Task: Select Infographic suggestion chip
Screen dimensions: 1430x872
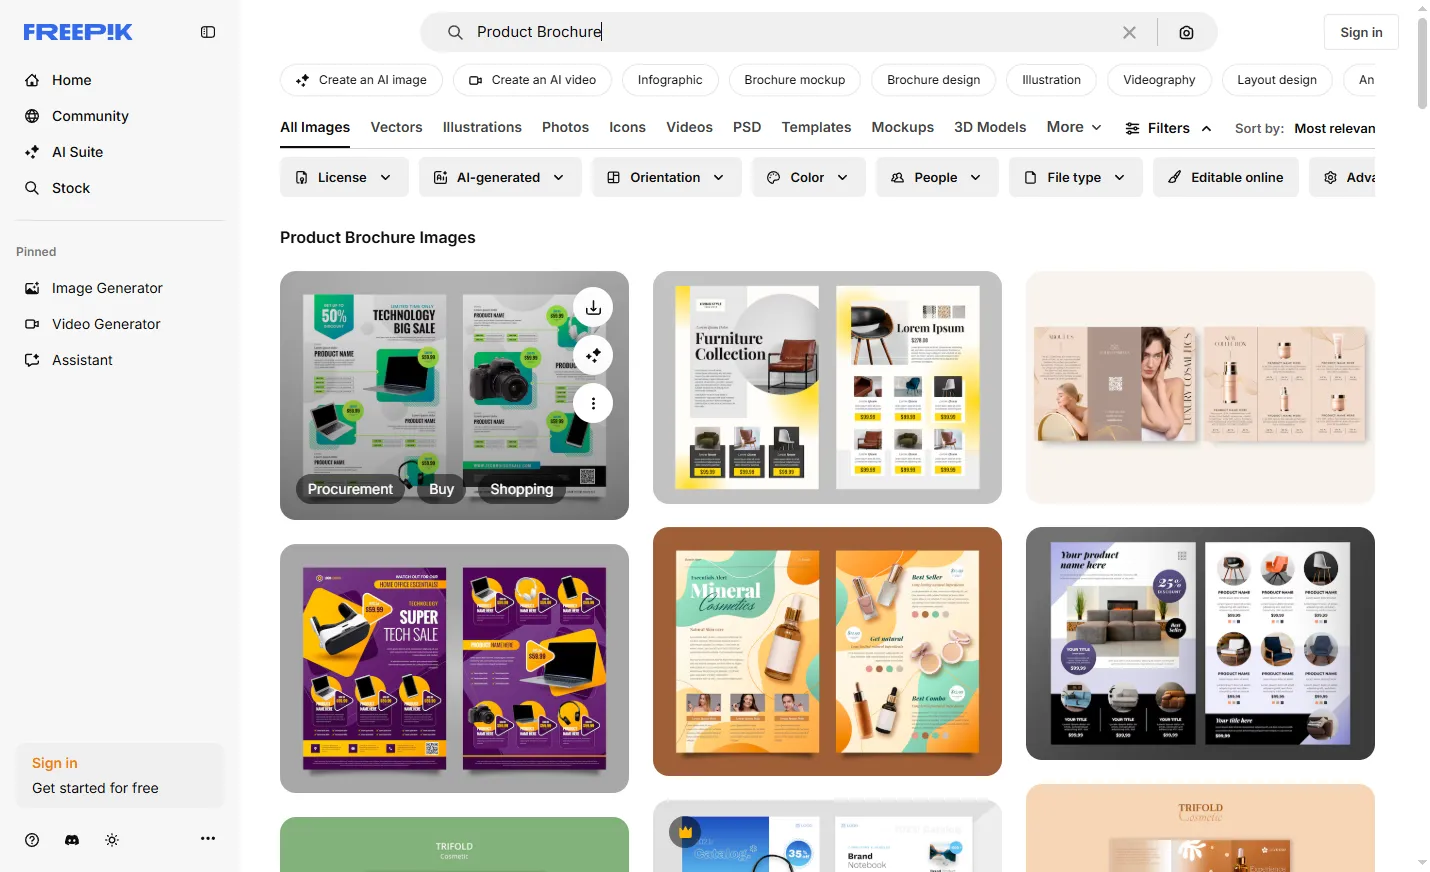Action: pos(670,80)
